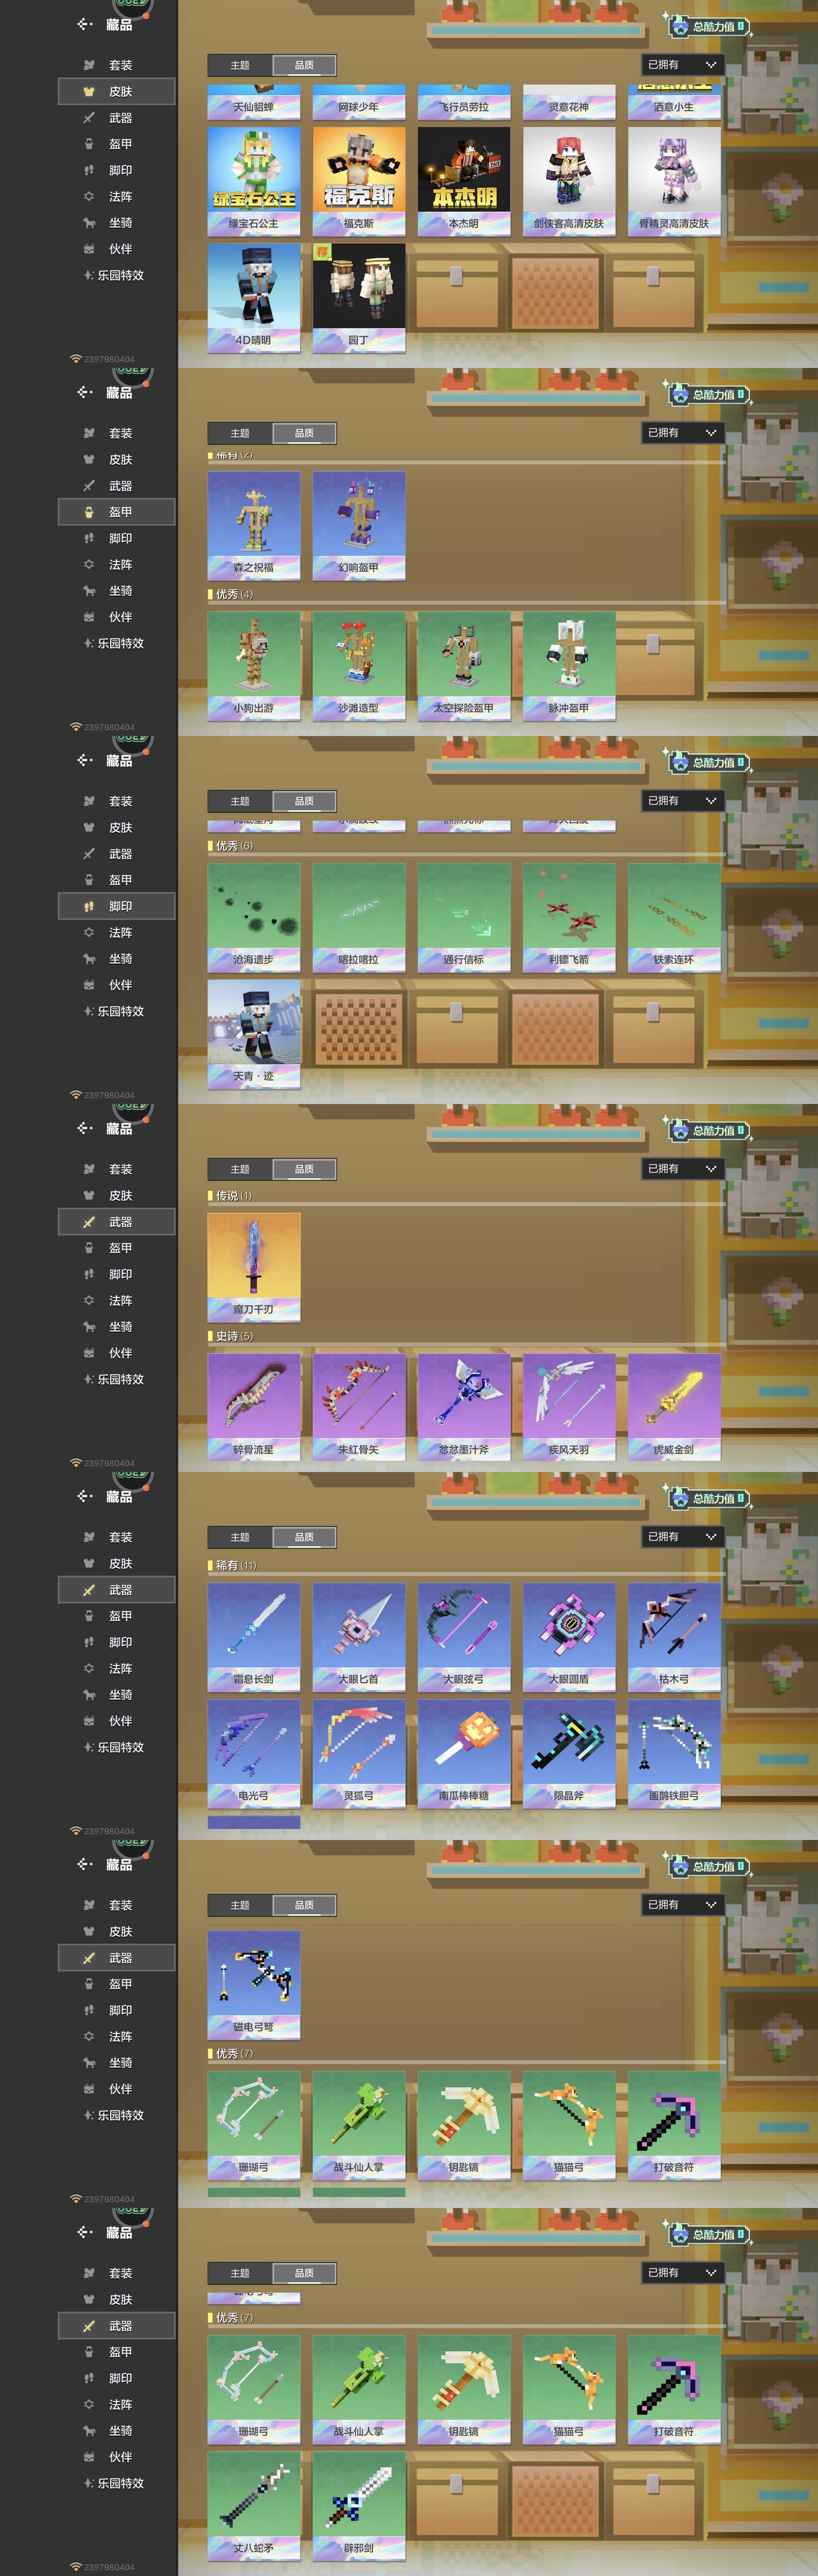Select the 忿忿墨汁斧 axe
The height and width of the screenshot is (2576, 818).
(x=464, y=1406)
